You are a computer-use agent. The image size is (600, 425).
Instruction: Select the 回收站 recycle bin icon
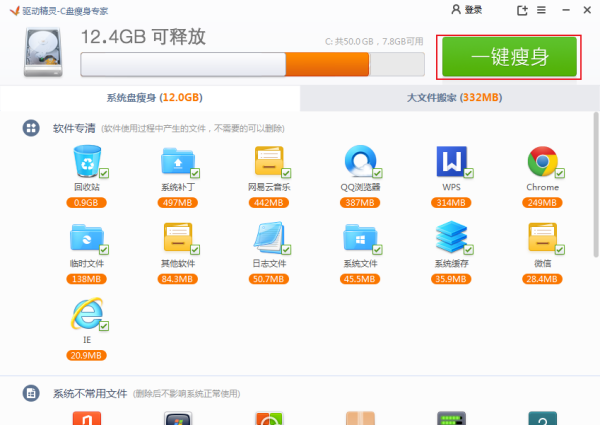click(x=87, y=161)
